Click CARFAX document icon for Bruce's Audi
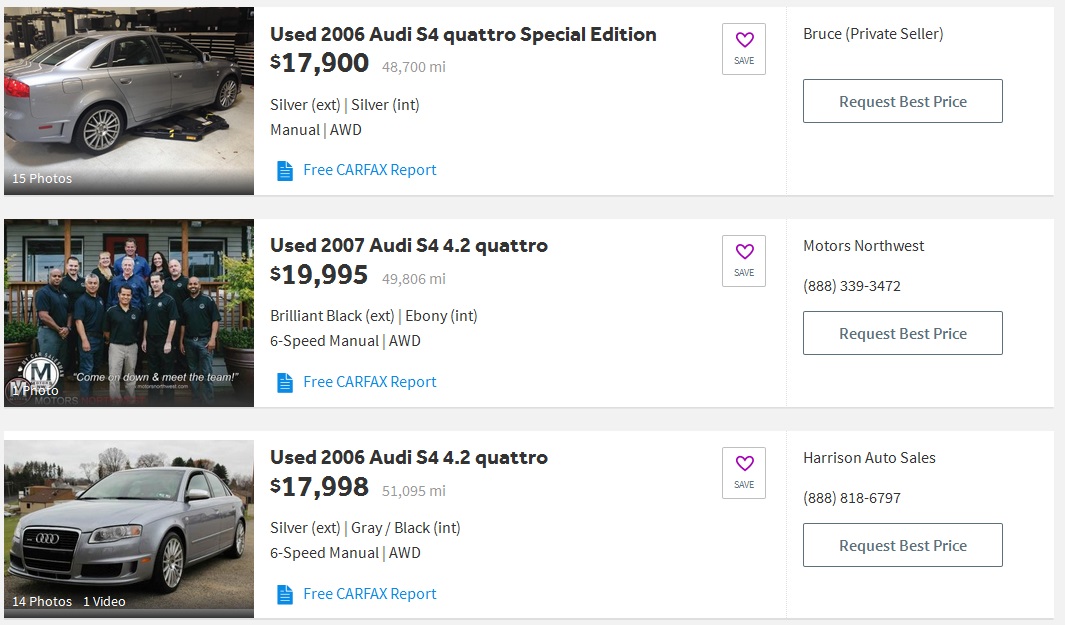The image size is (1065, 625). (285, 170)
